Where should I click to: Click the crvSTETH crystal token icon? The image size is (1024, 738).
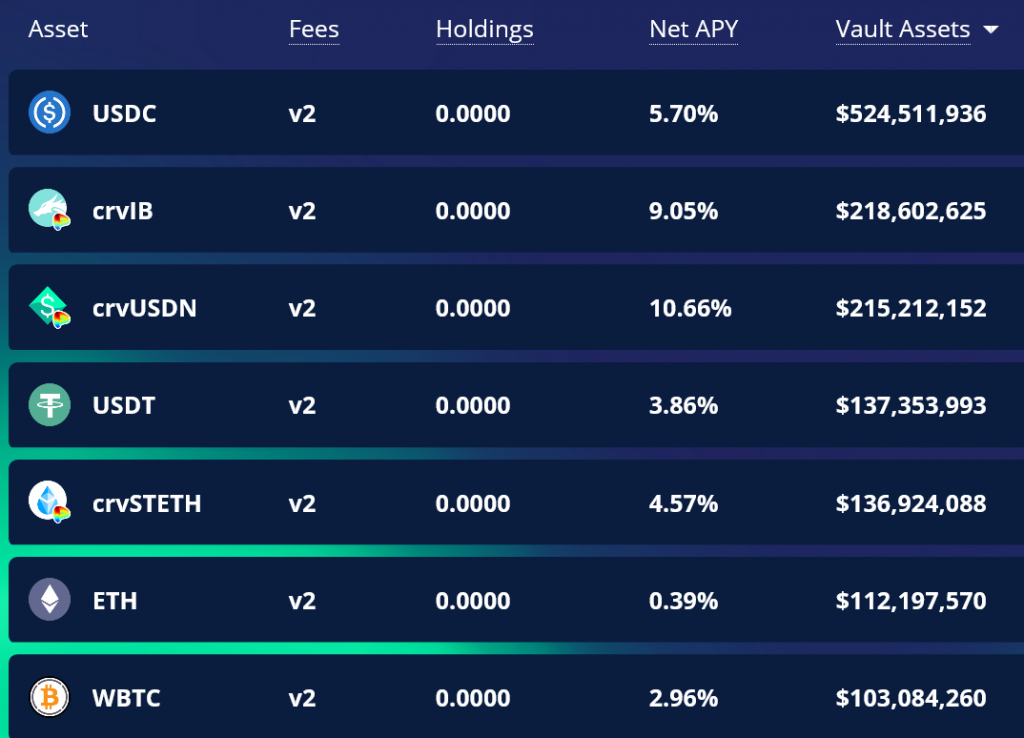(x=50, y=502)
